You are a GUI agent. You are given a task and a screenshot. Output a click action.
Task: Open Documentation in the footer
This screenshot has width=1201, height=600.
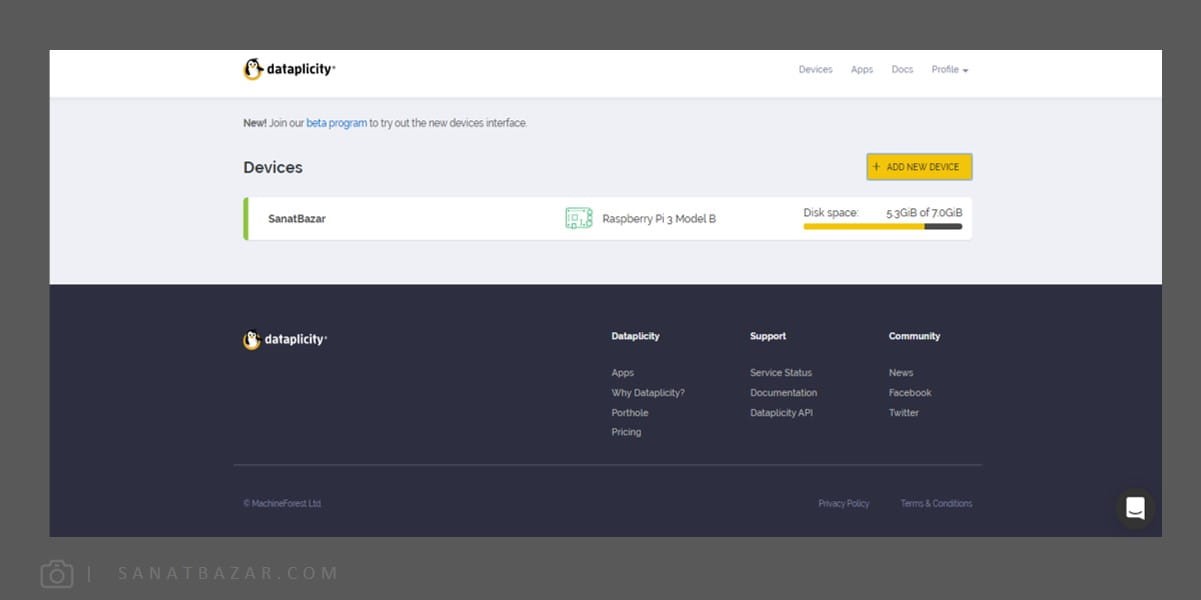pos(784,393)
